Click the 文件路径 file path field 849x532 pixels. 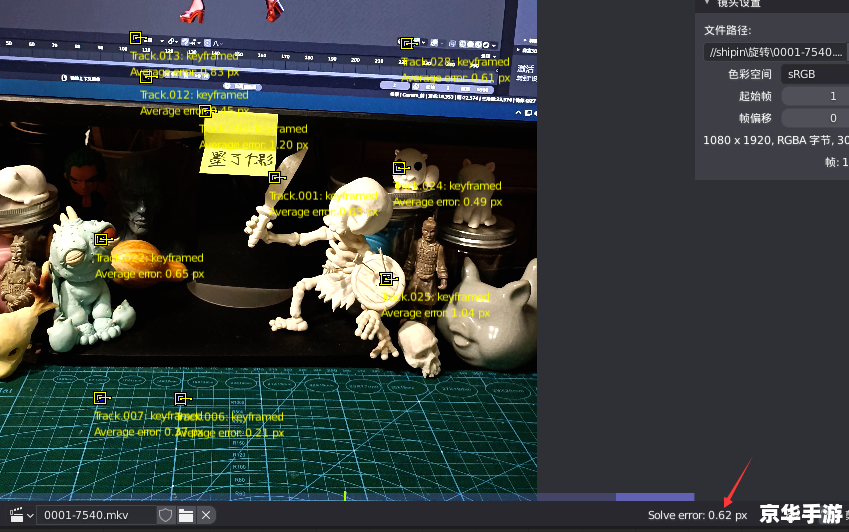point(775,52)
